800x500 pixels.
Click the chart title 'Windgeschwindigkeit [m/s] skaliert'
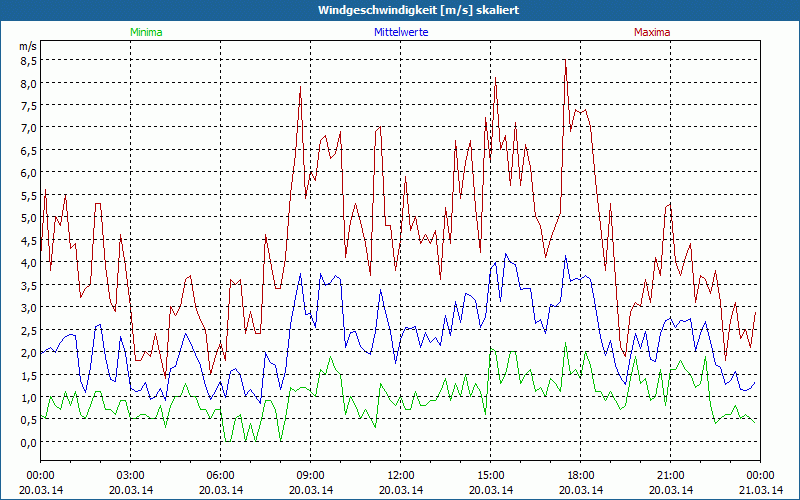coord(418,10)
